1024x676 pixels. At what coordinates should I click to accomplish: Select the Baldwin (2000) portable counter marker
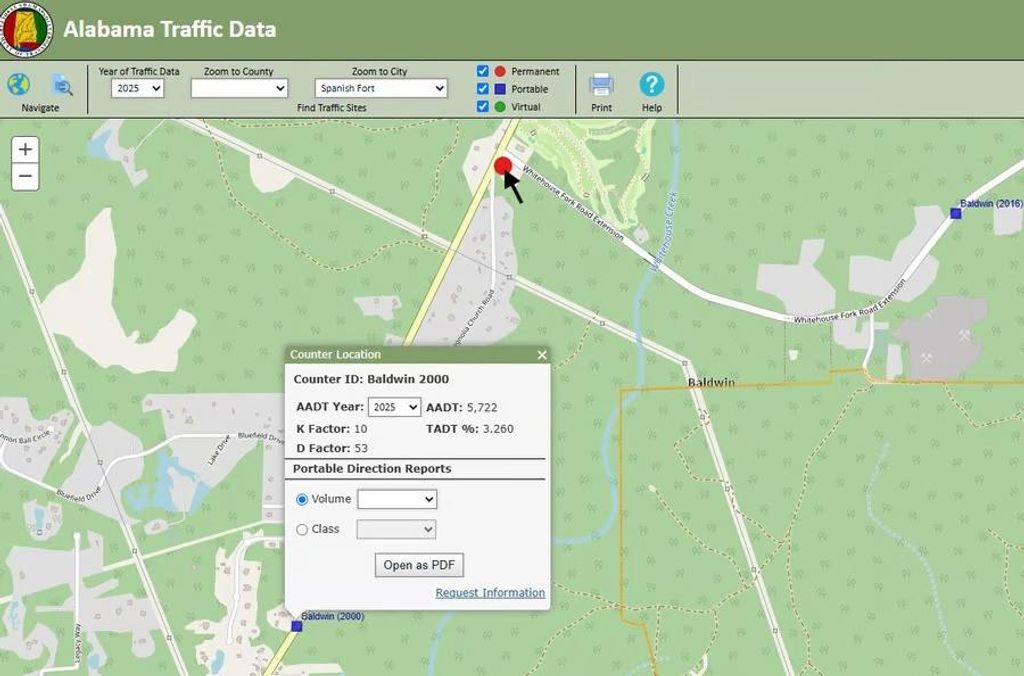pyautogui.click(x=296, y=626)
